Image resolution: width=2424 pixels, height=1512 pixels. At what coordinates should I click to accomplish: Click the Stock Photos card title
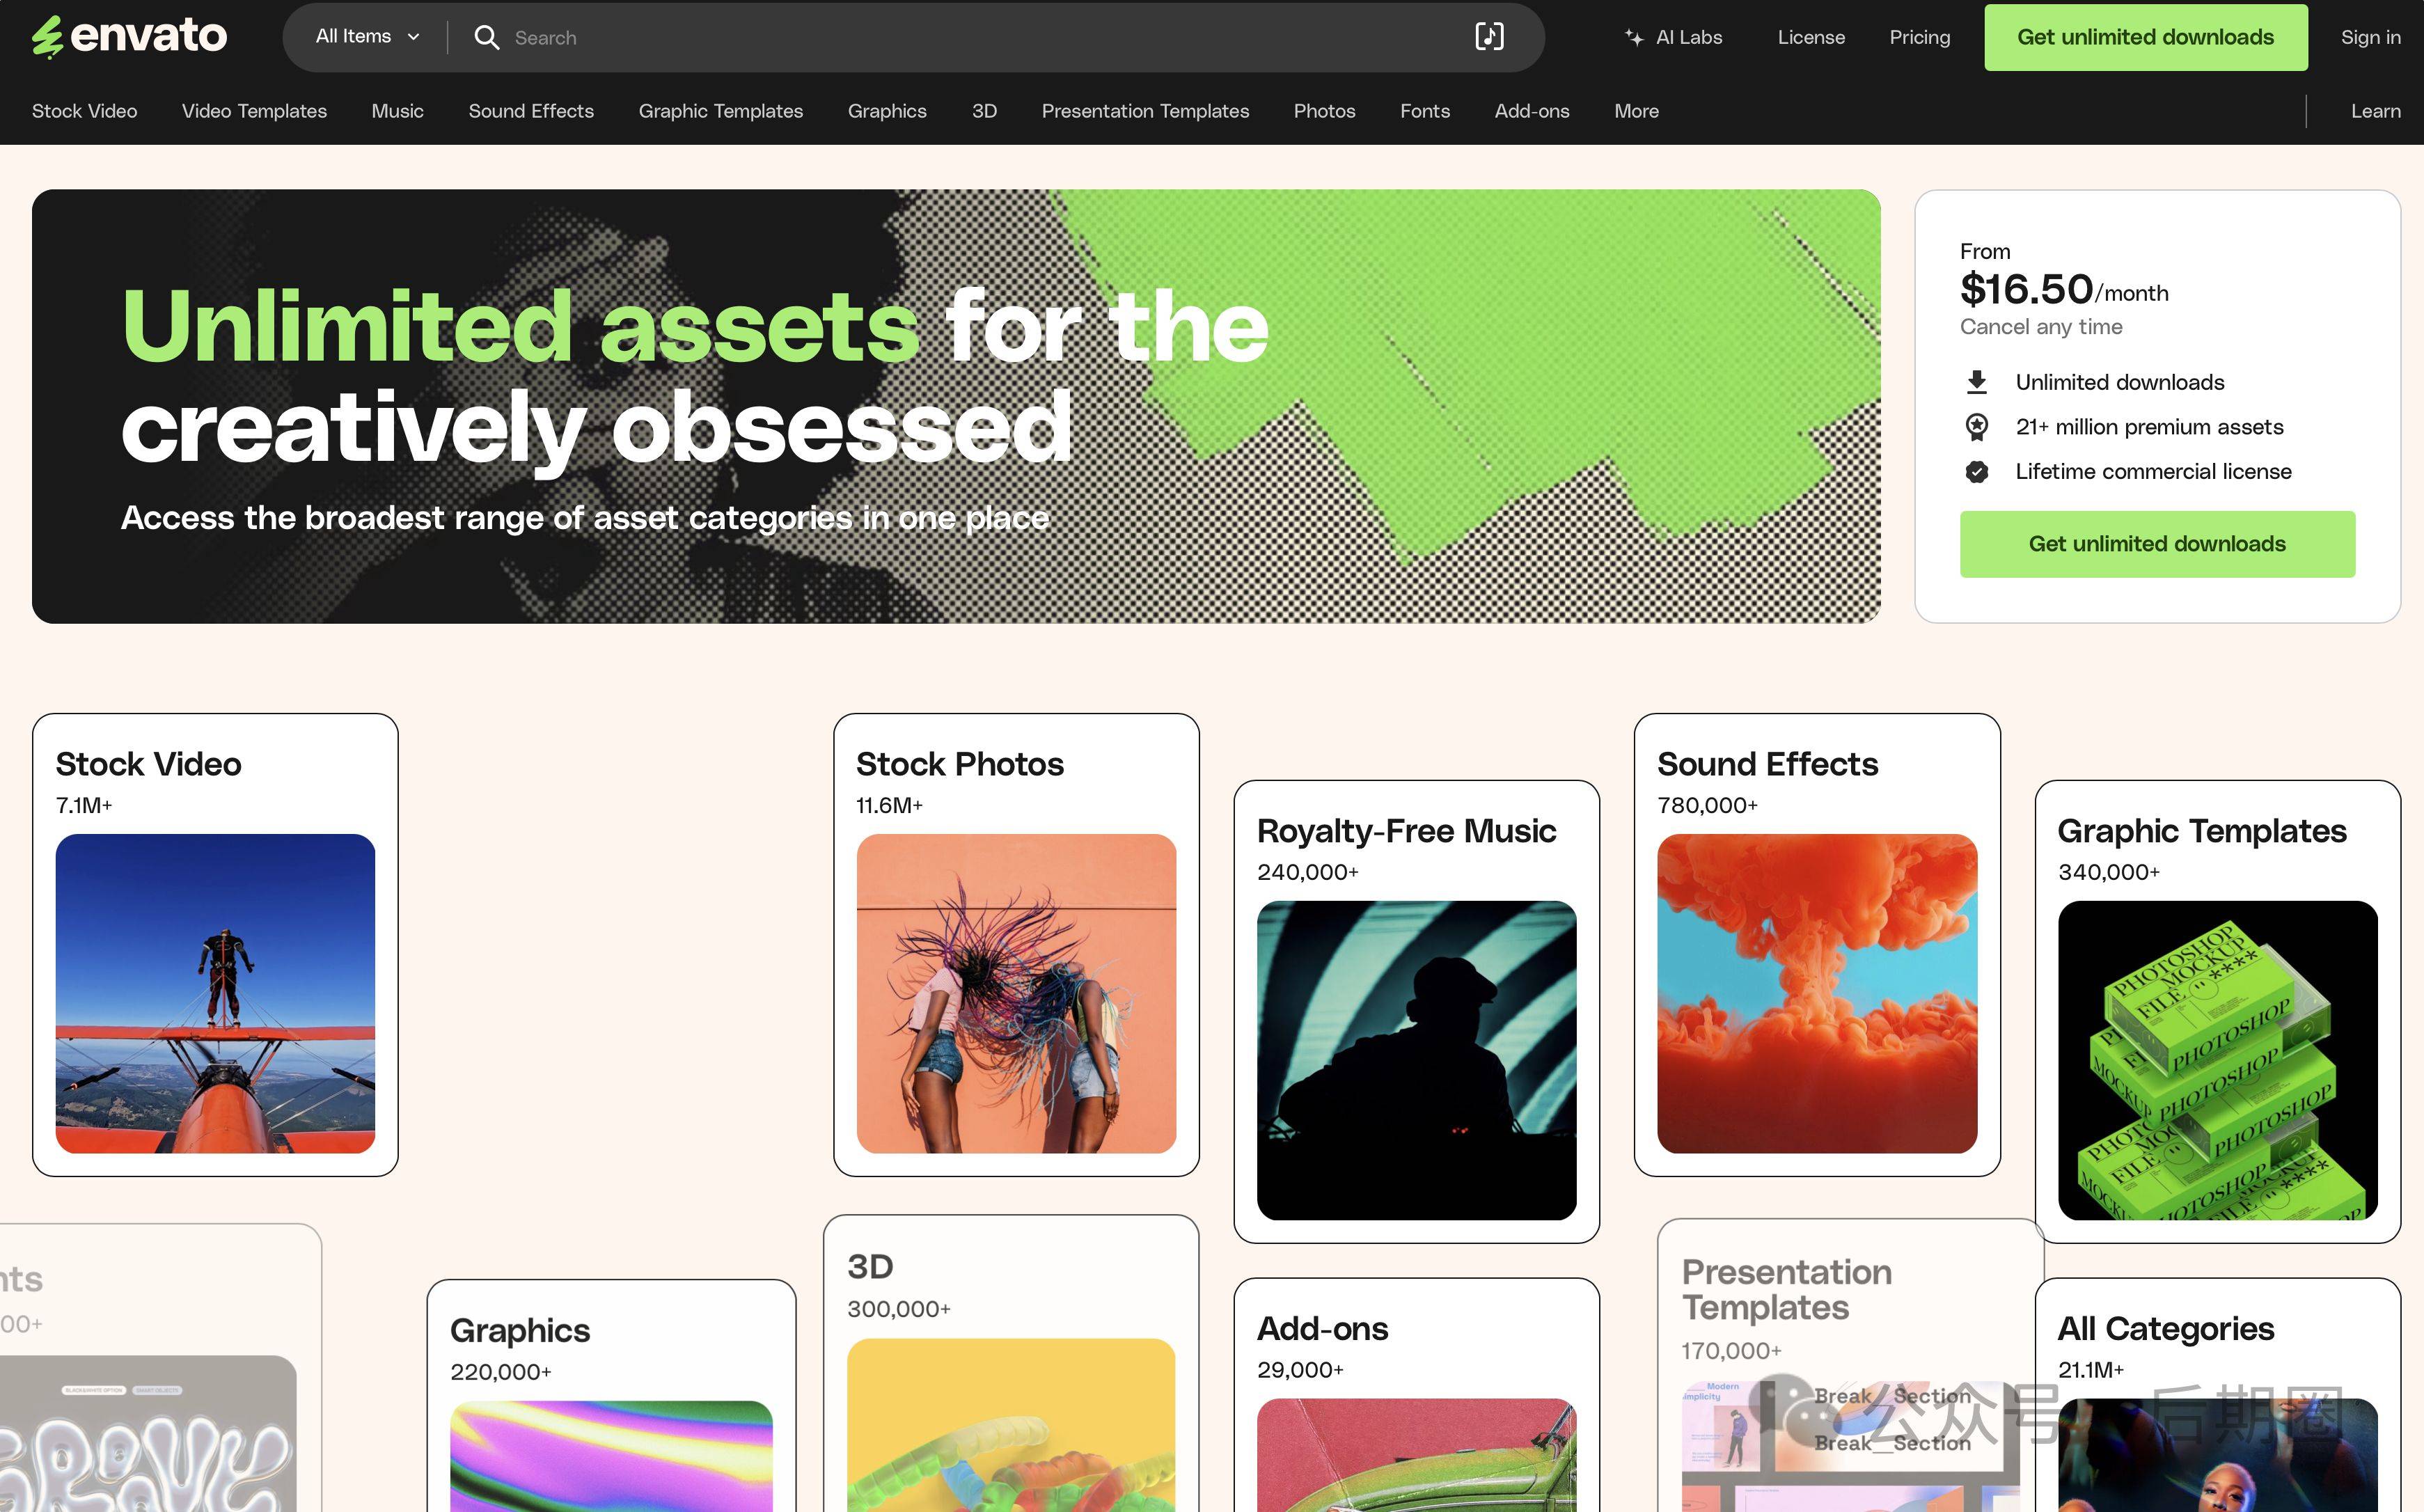click(x=959, y=764)
